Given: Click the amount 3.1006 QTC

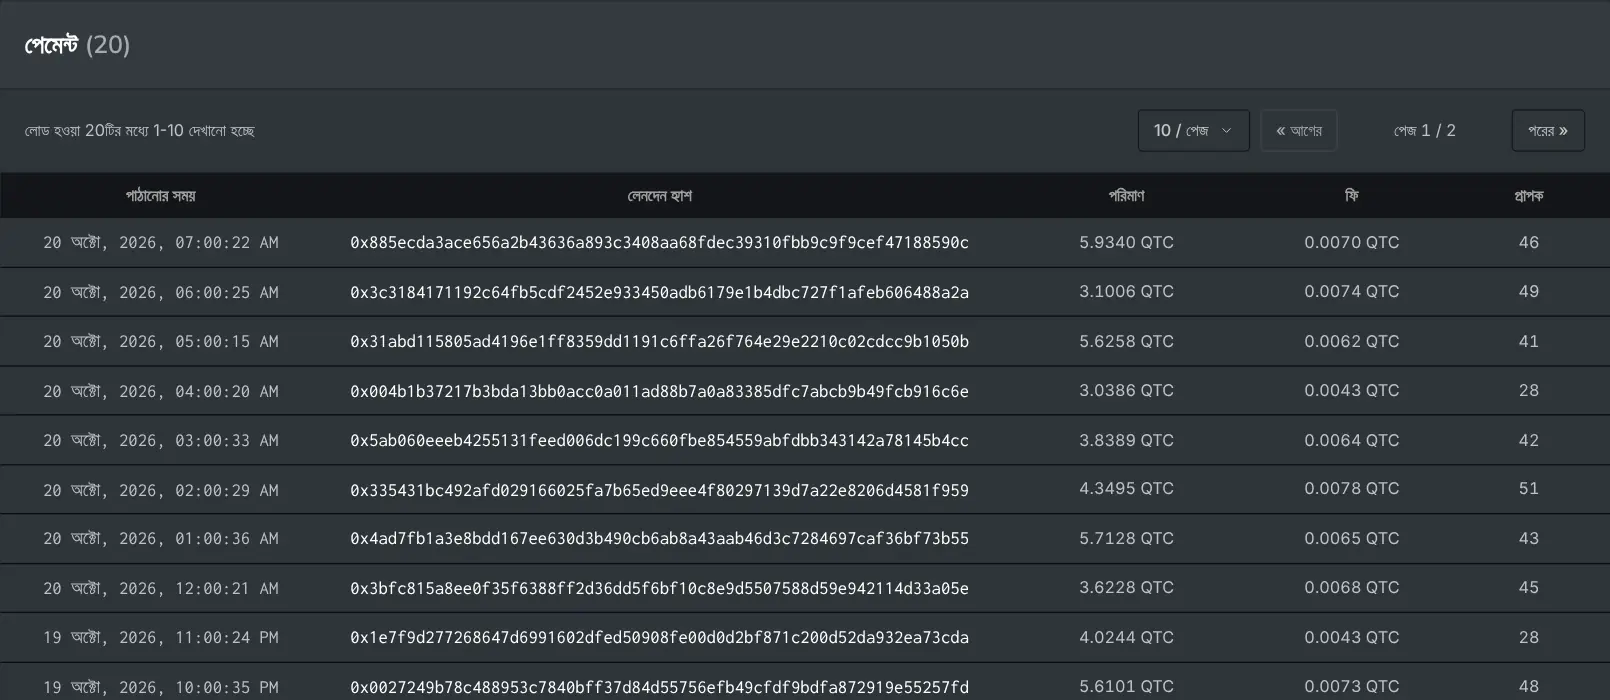Looking at the screenshot, I should click(x=1127, y=291).
